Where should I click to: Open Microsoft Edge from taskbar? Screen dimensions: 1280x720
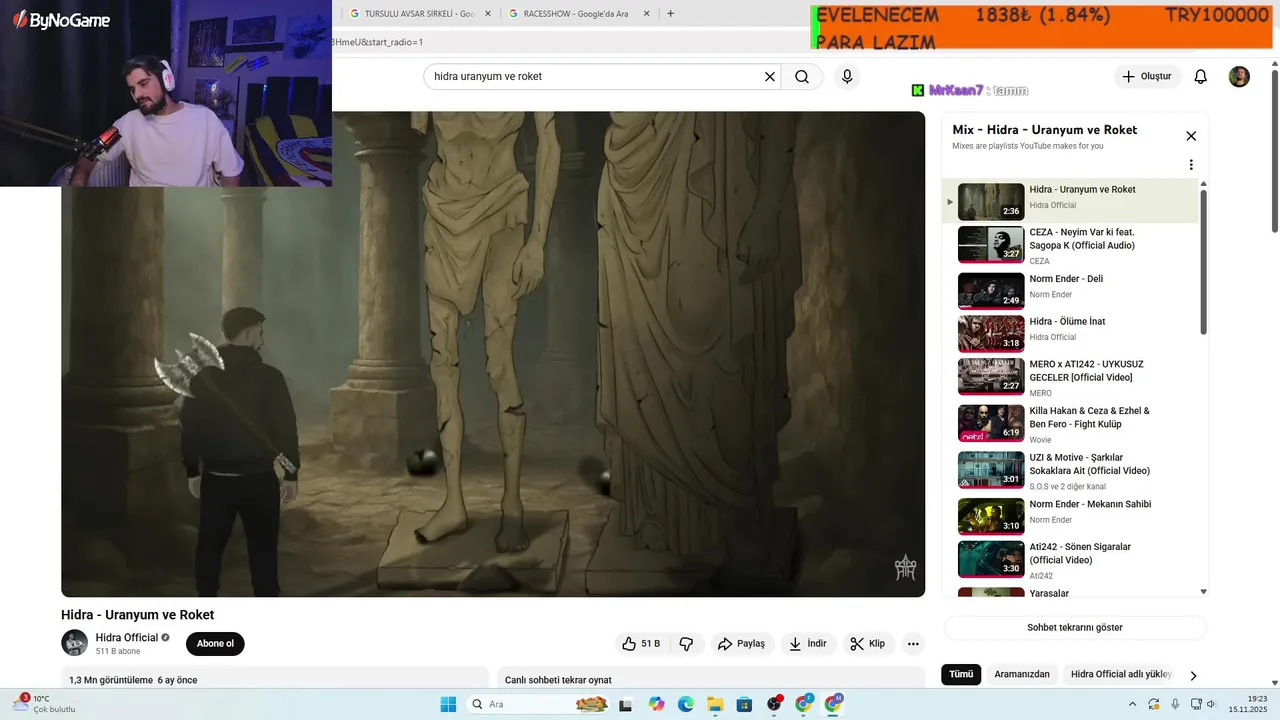686,704
